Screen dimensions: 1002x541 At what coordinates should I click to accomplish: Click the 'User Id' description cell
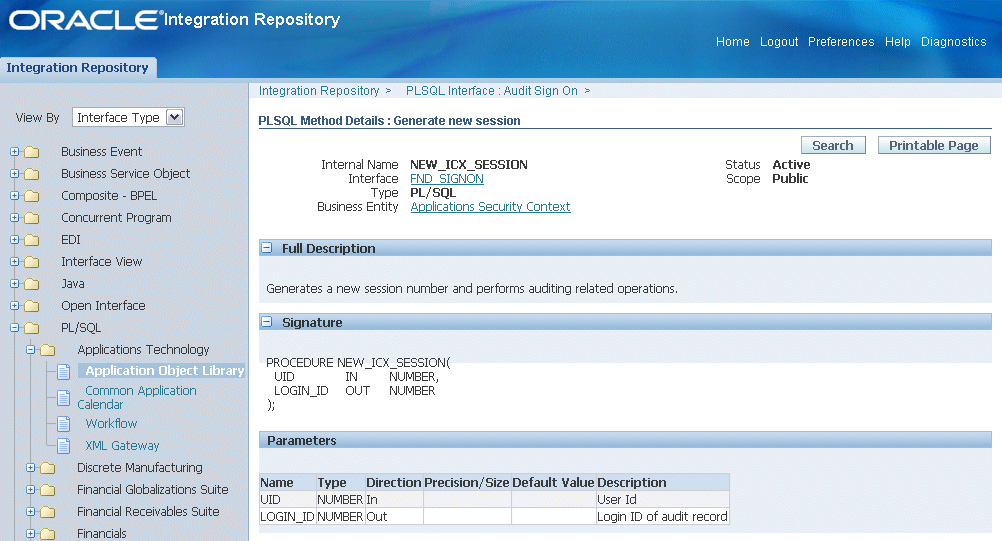coord(662,499)
